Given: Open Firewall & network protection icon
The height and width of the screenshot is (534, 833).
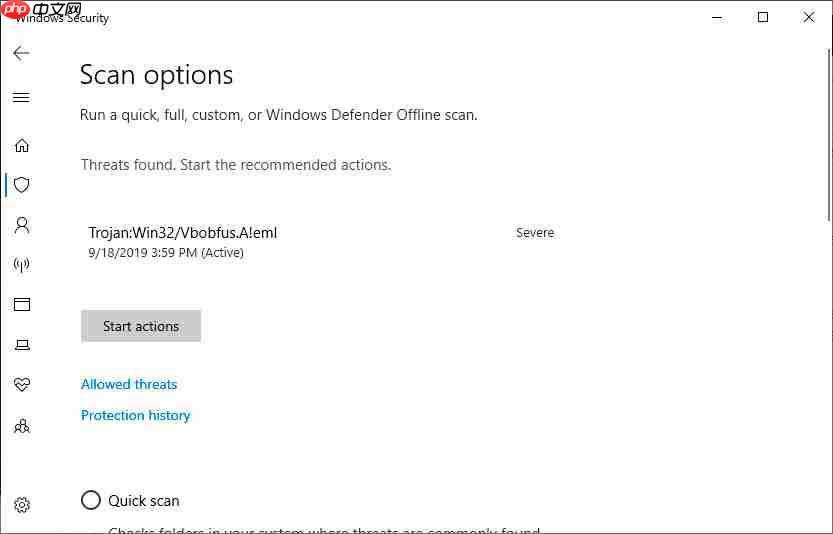Looking at the screenshot, I should pos(22,265).
